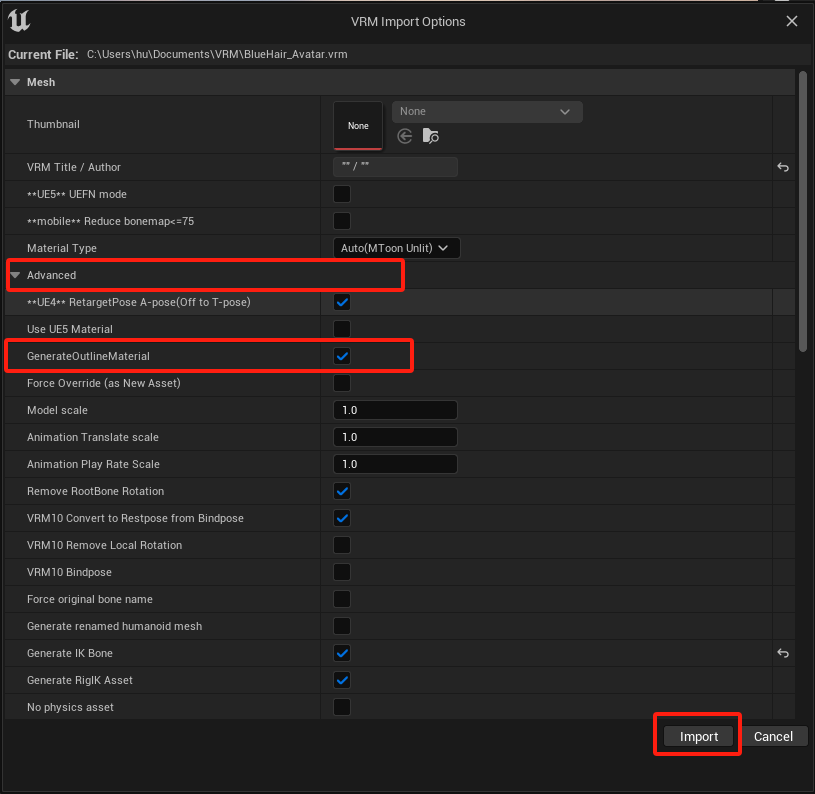The height and width of the screenshot is (794, 815).
Task: Click the use selected asset arrow icon
Action: click(405, 136)
